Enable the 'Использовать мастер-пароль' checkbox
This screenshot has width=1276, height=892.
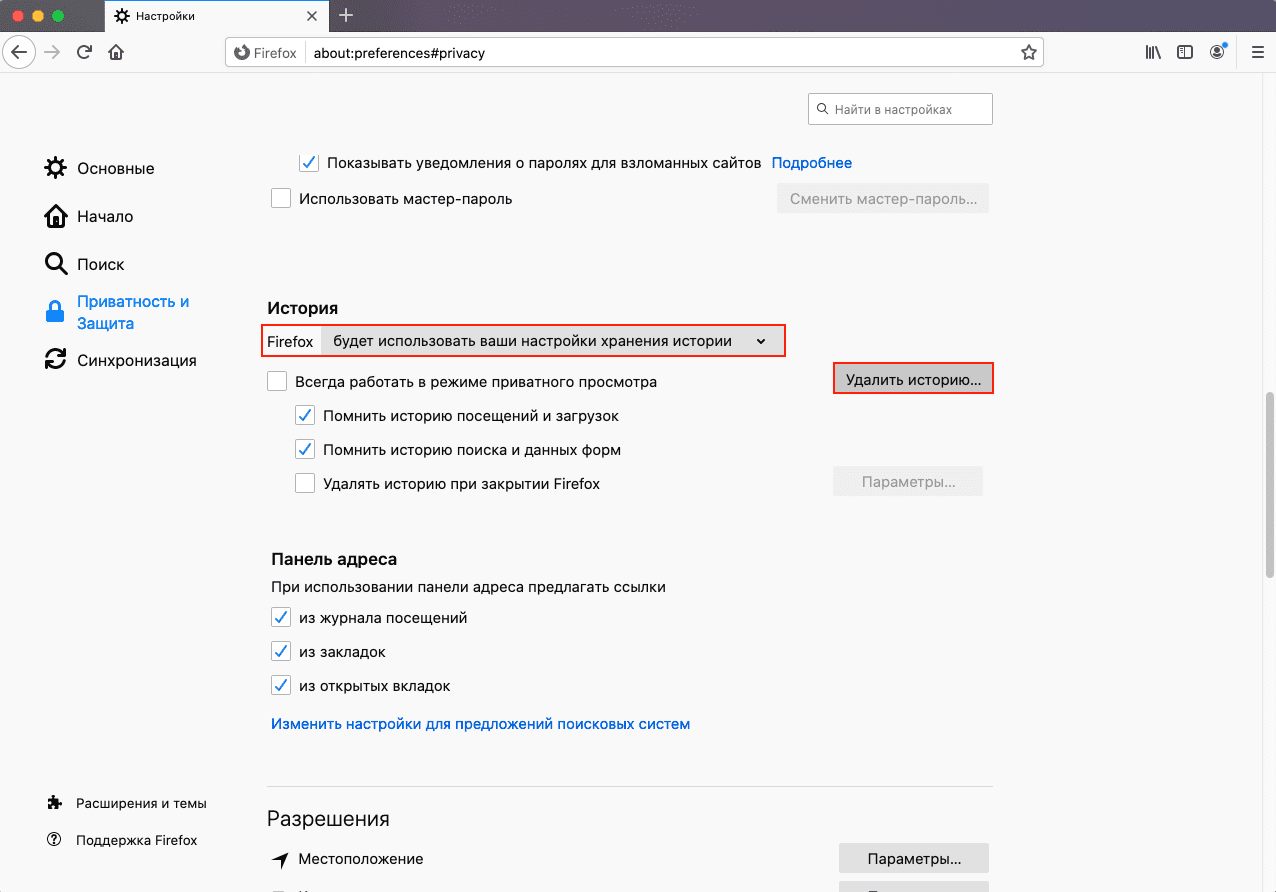[x=281, y=199]
